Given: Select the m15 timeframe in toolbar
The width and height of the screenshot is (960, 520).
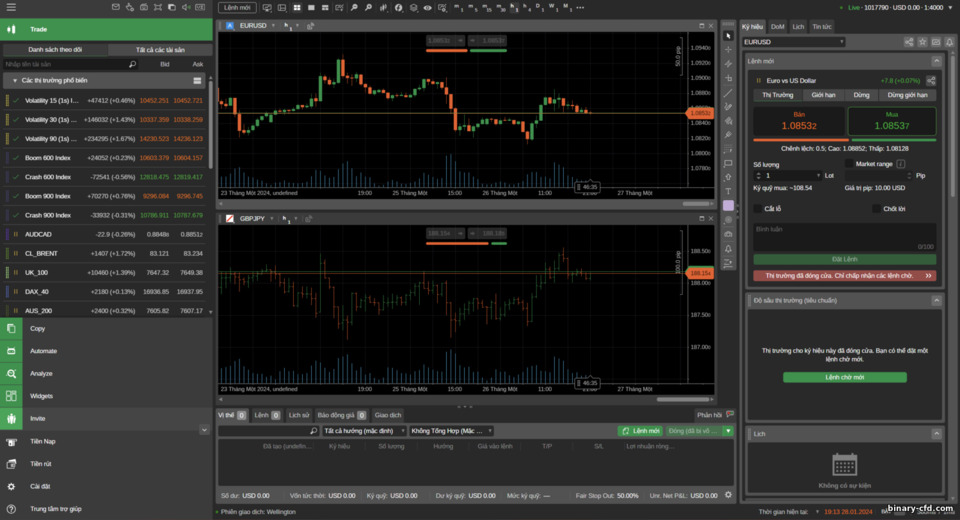Looking at the screenshot, I should coord(486,7).
